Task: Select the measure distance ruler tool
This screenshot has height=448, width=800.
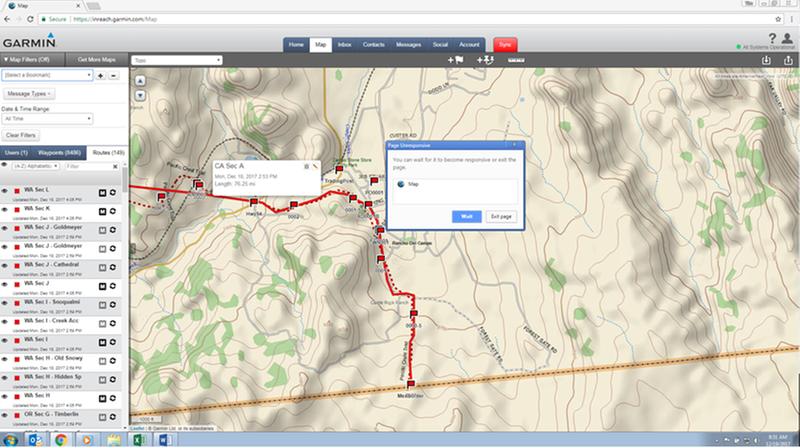Action: 517,60
